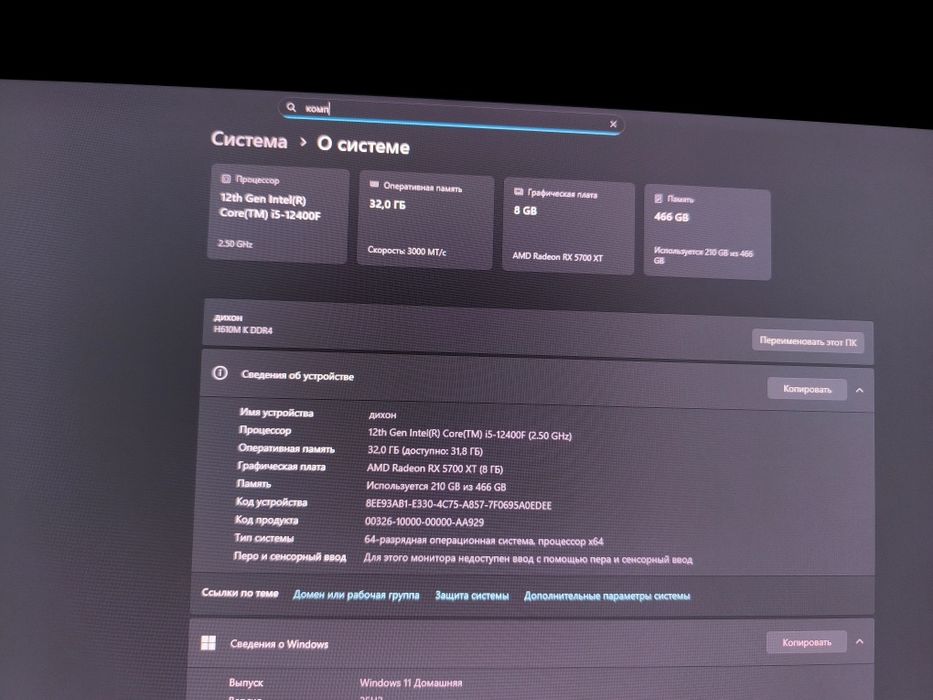Select AMD Radeon RX 5700 XT (8 ГБ) value
This screenshot has height=700, width=933.
(434, 468)
